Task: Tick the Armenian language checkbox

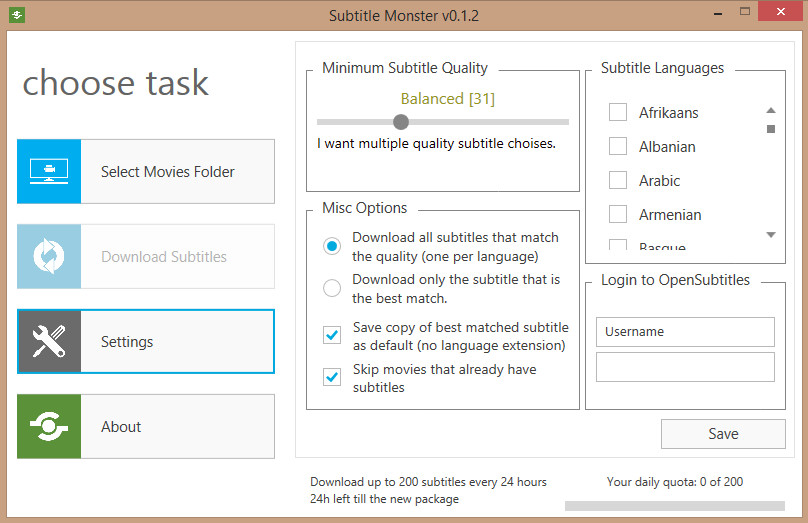Action: click(618, 214)
